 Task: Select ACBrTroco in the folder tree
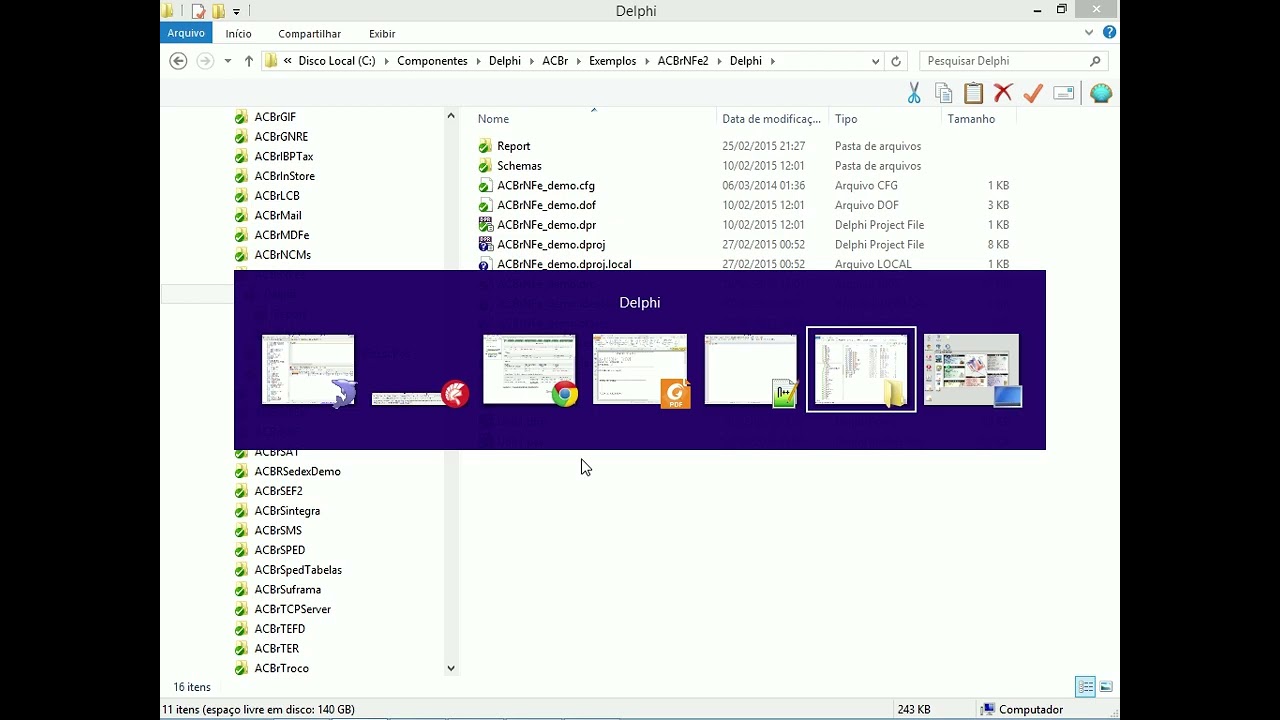[281, 668]
